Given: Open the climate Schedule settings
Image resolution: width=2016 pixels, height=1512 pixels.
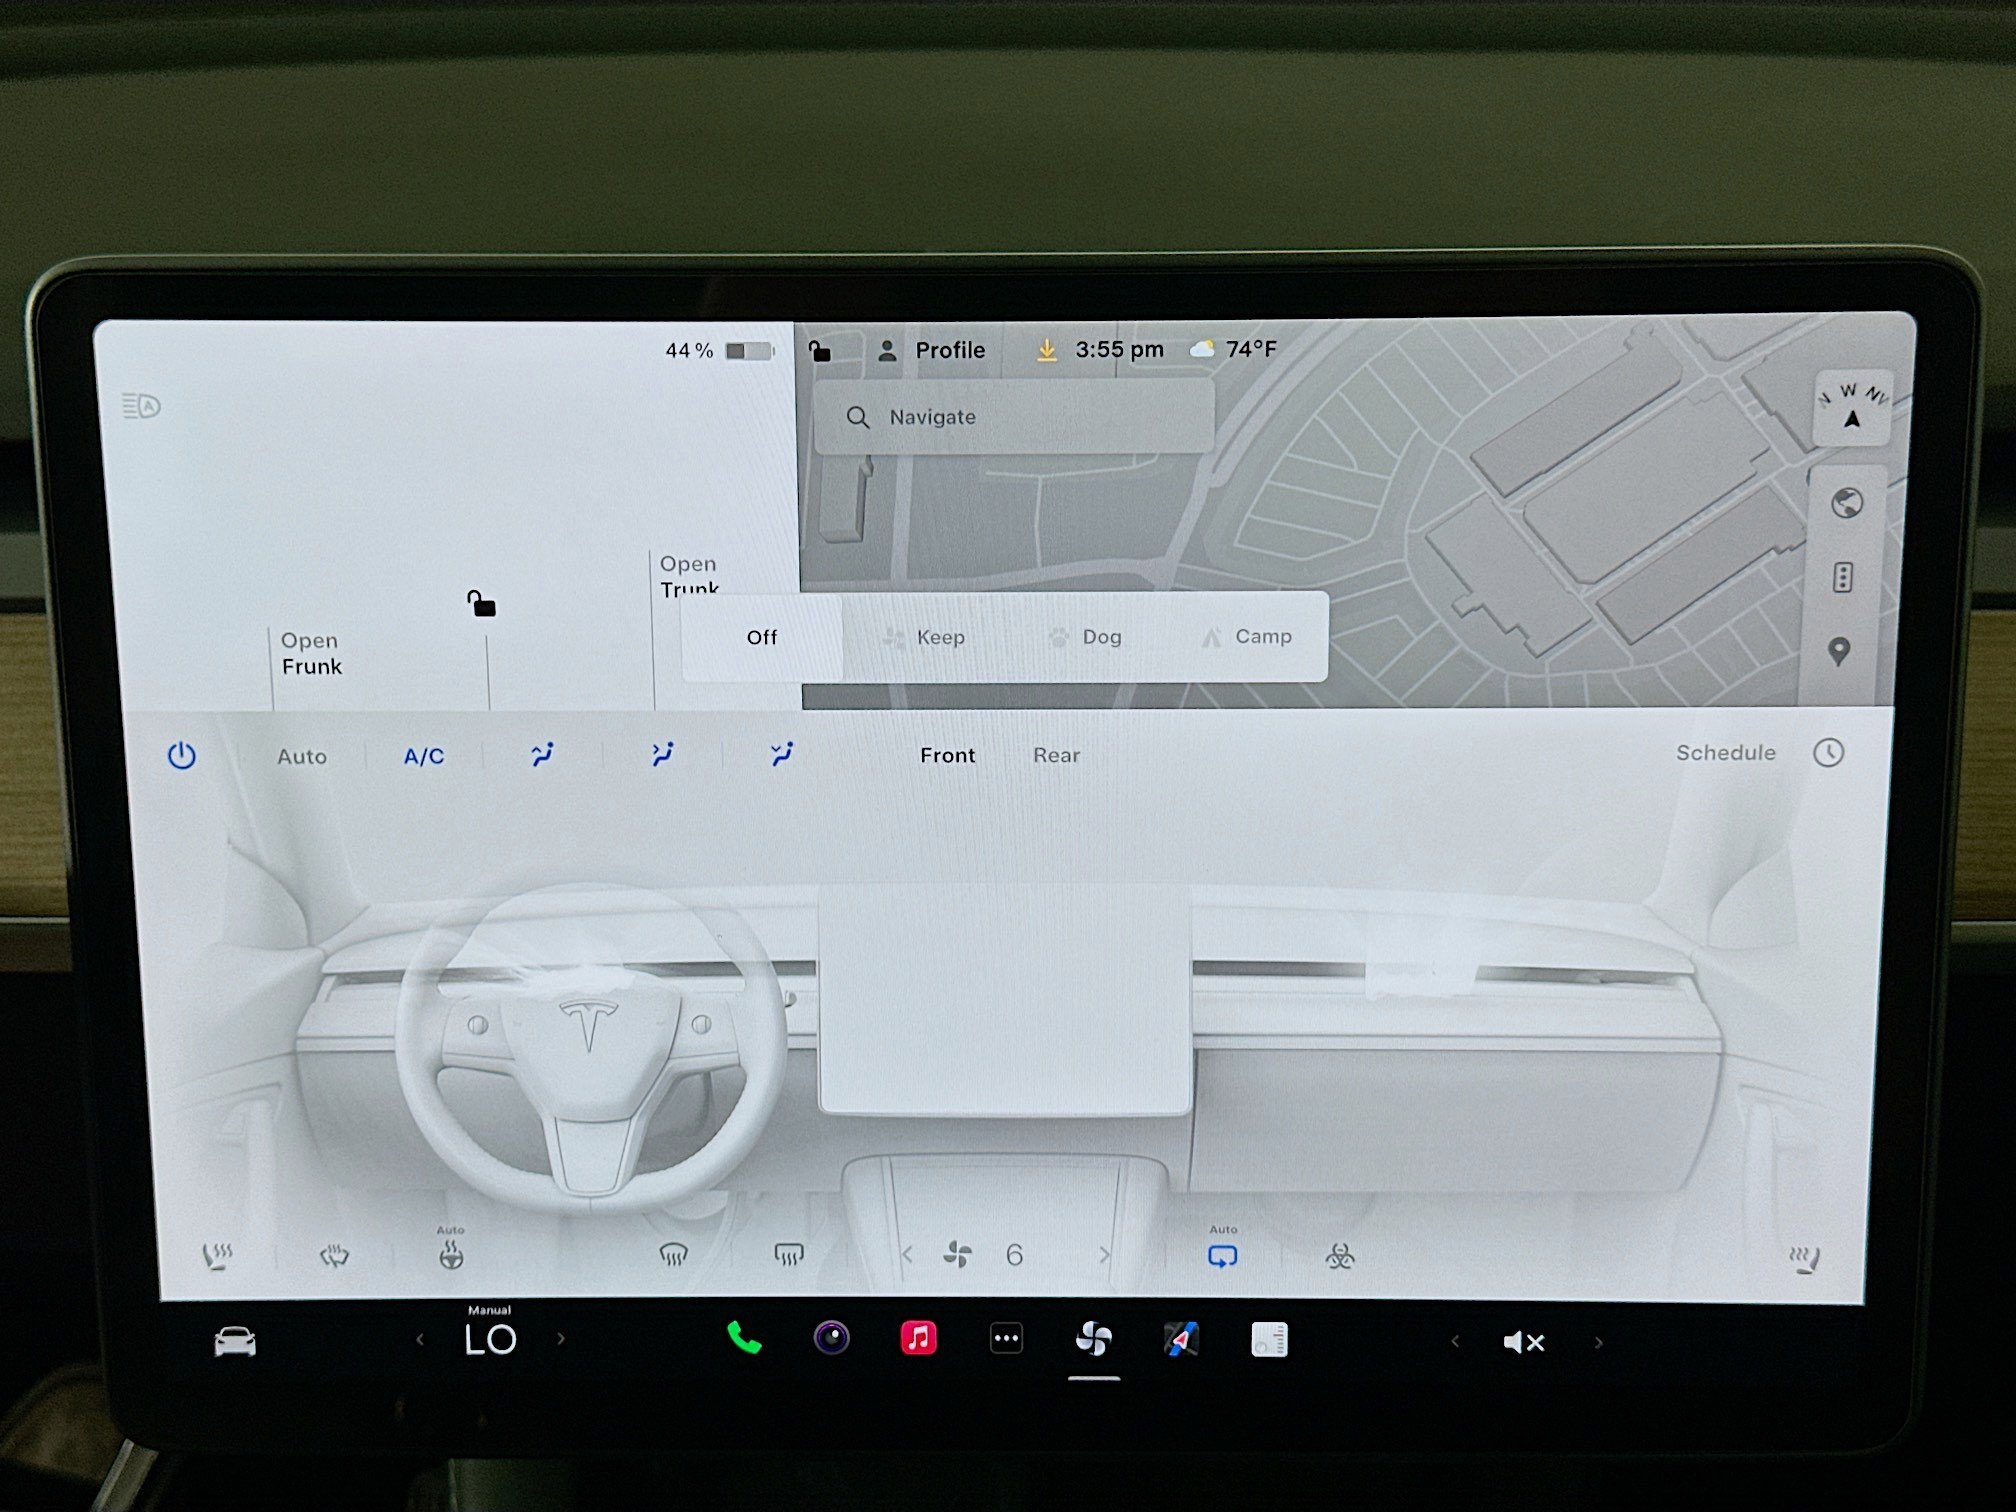Looking at the screenshot, I should coord(1726,754).
